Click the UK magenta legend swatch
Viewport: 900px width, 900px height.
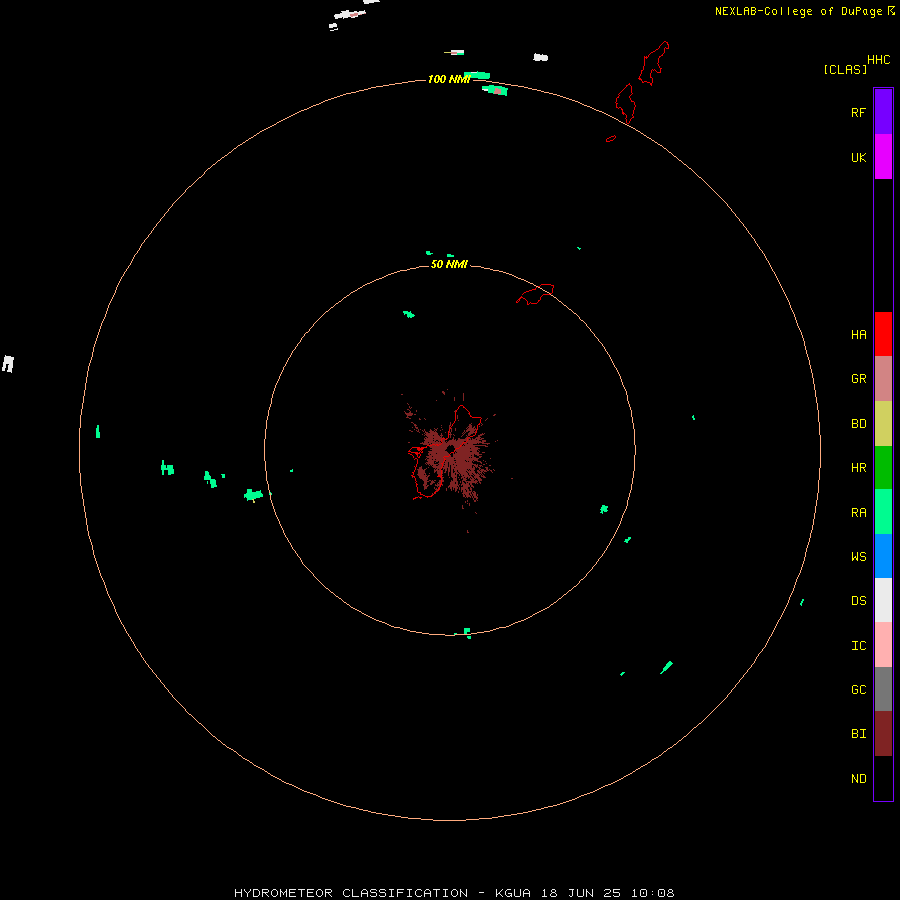point(883,156)
